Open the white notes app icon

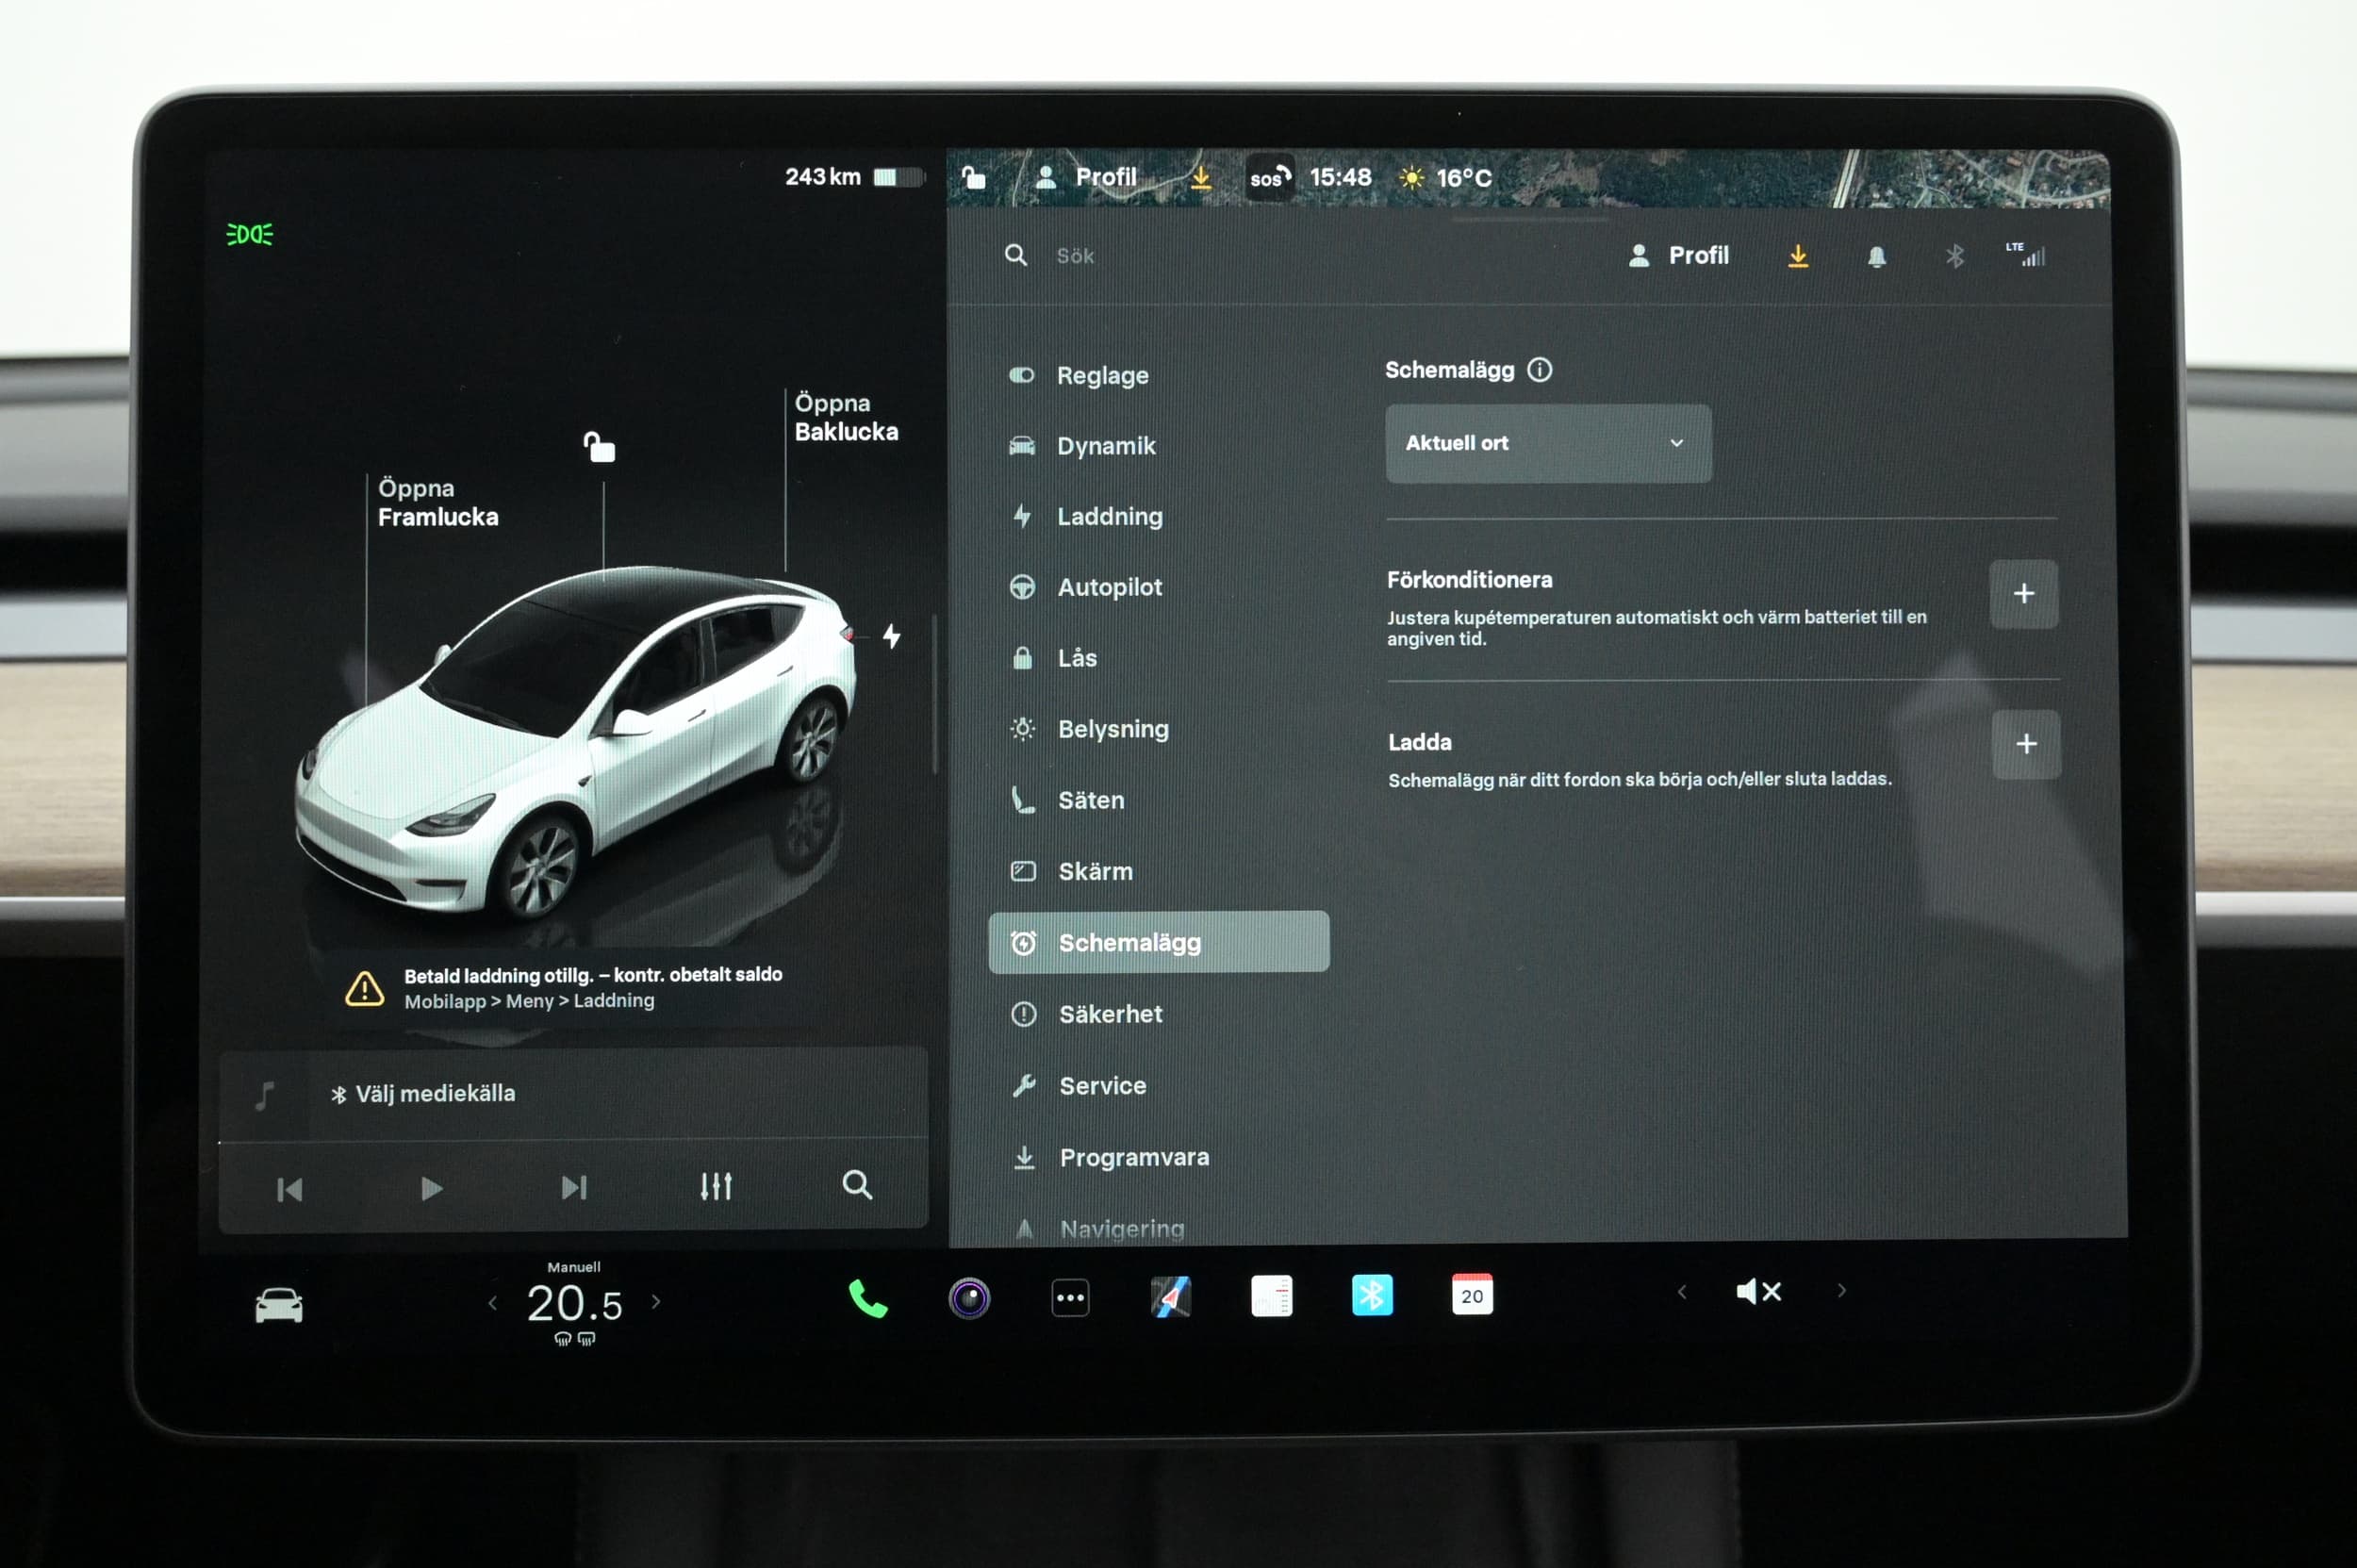pyautogui.click(x=1271, y=1296)
